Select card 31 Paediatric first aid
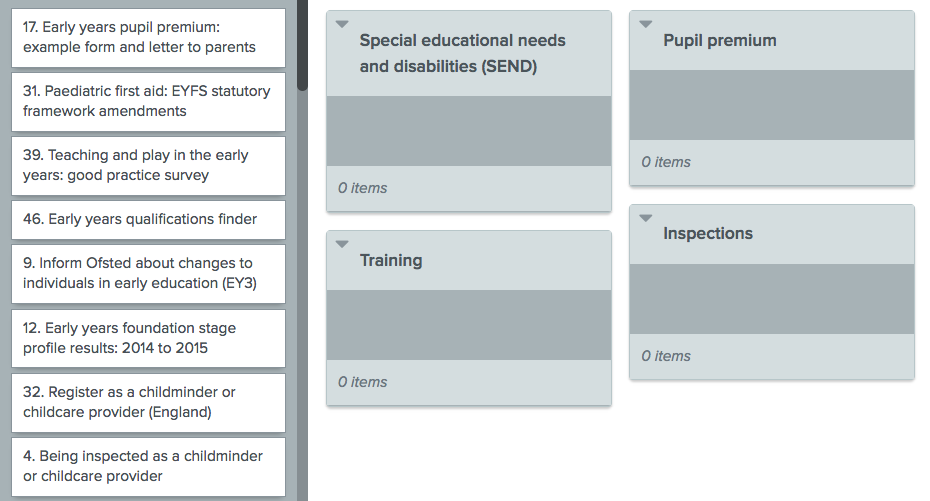Image resolution: width=930 pixels, height=501 pixels. 148,102
